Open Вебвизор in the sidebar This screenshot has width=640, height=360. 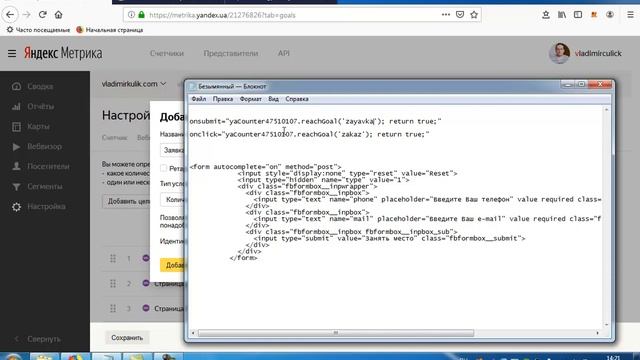tap(44, 147)
